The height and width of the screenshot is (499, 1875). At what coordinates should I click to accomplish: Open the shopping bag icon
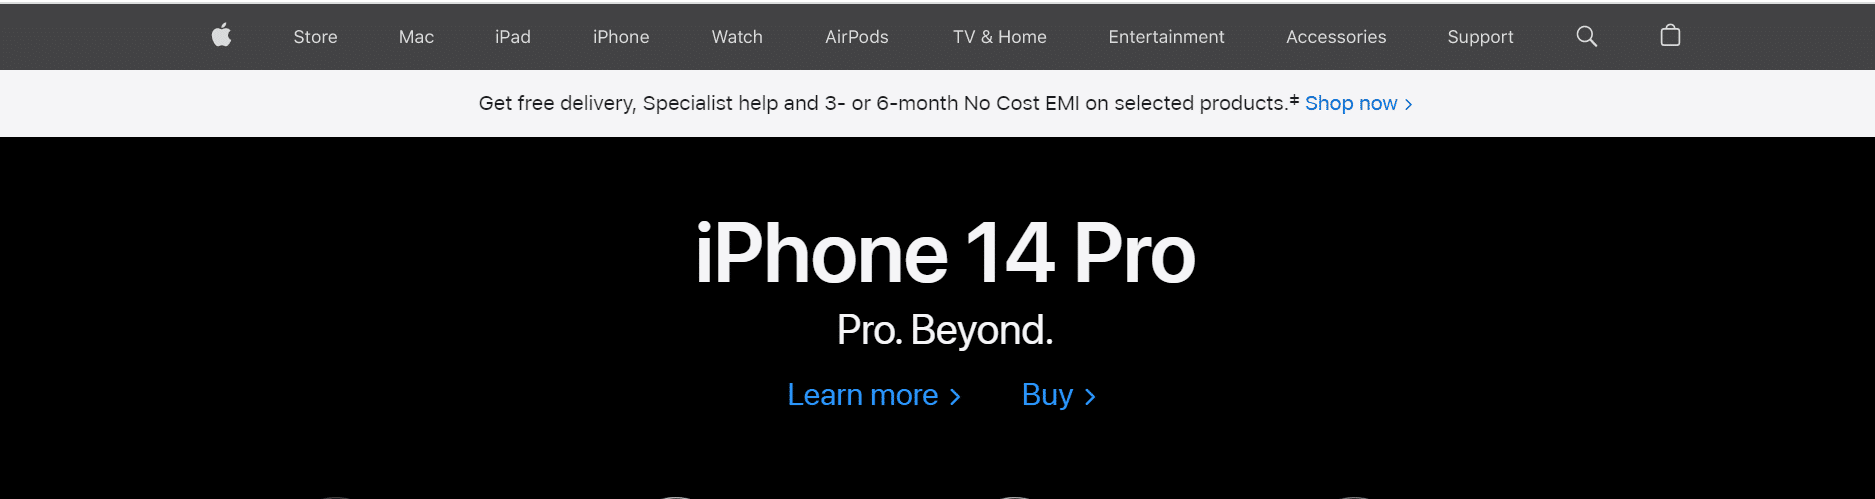pos(1670,36)
